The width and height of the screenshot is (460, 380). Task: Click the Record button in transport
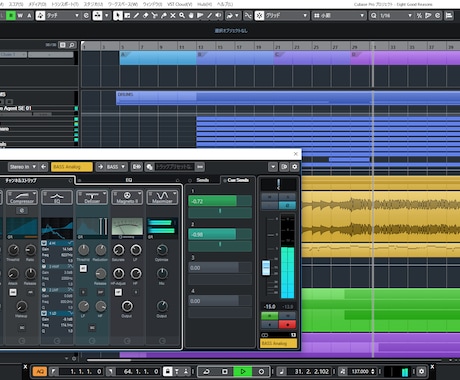(x=261, y=371)
